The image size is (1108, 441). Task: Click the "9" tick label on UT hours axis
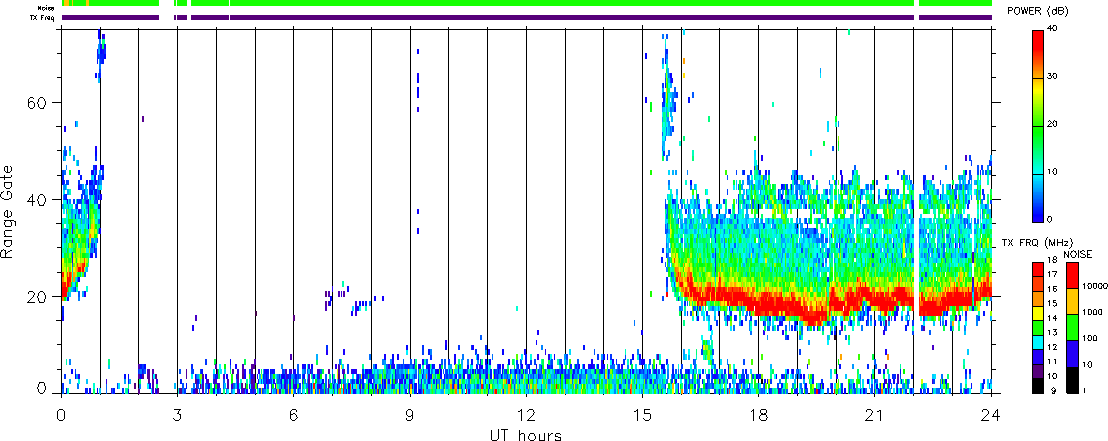[410, 415]
